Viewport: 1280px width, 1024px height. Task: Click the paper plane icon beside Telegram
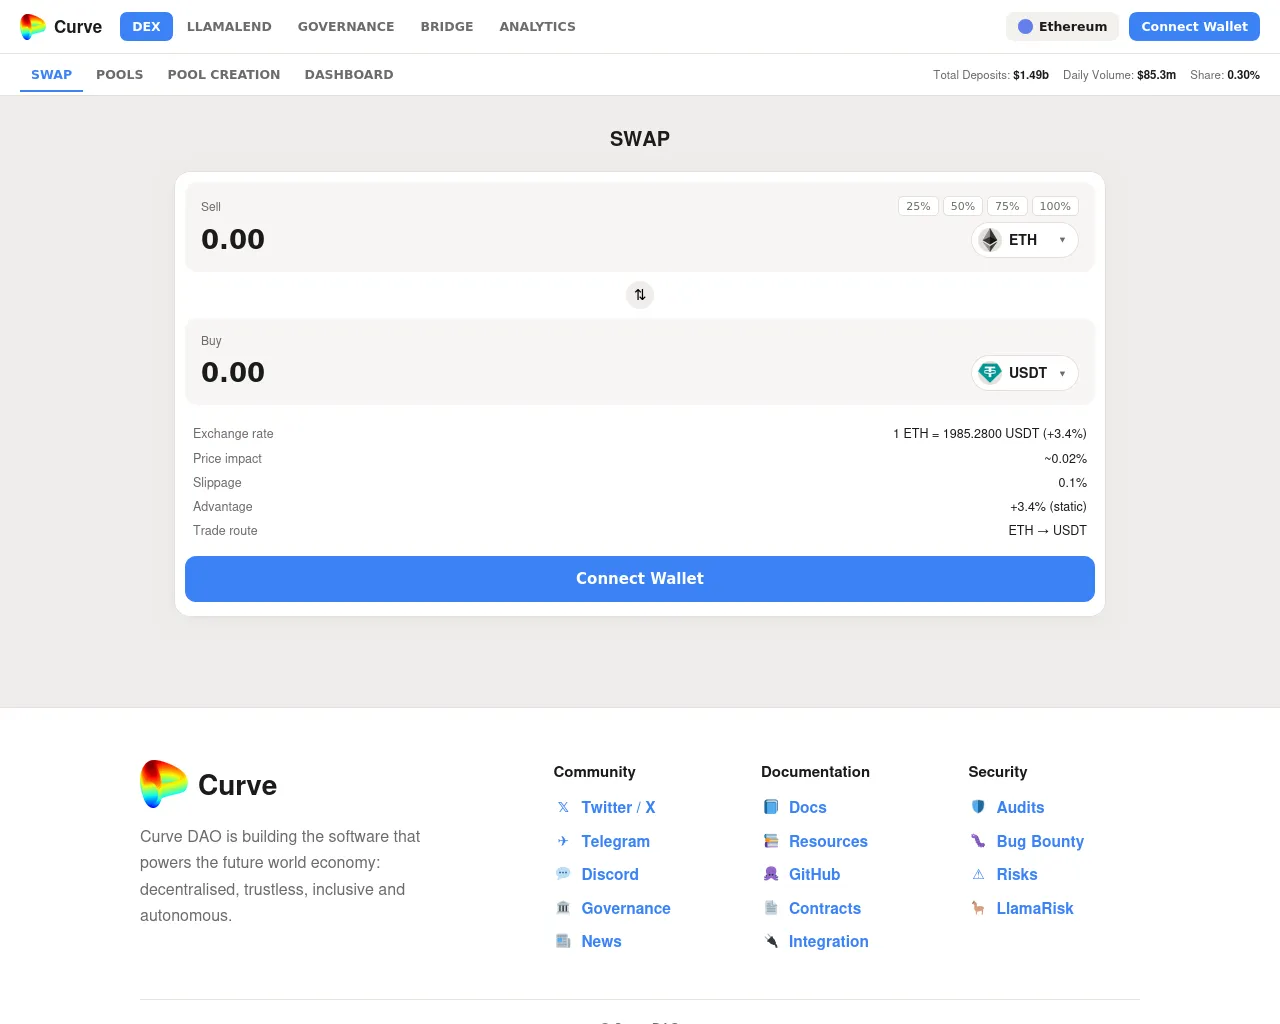[563, 841]
